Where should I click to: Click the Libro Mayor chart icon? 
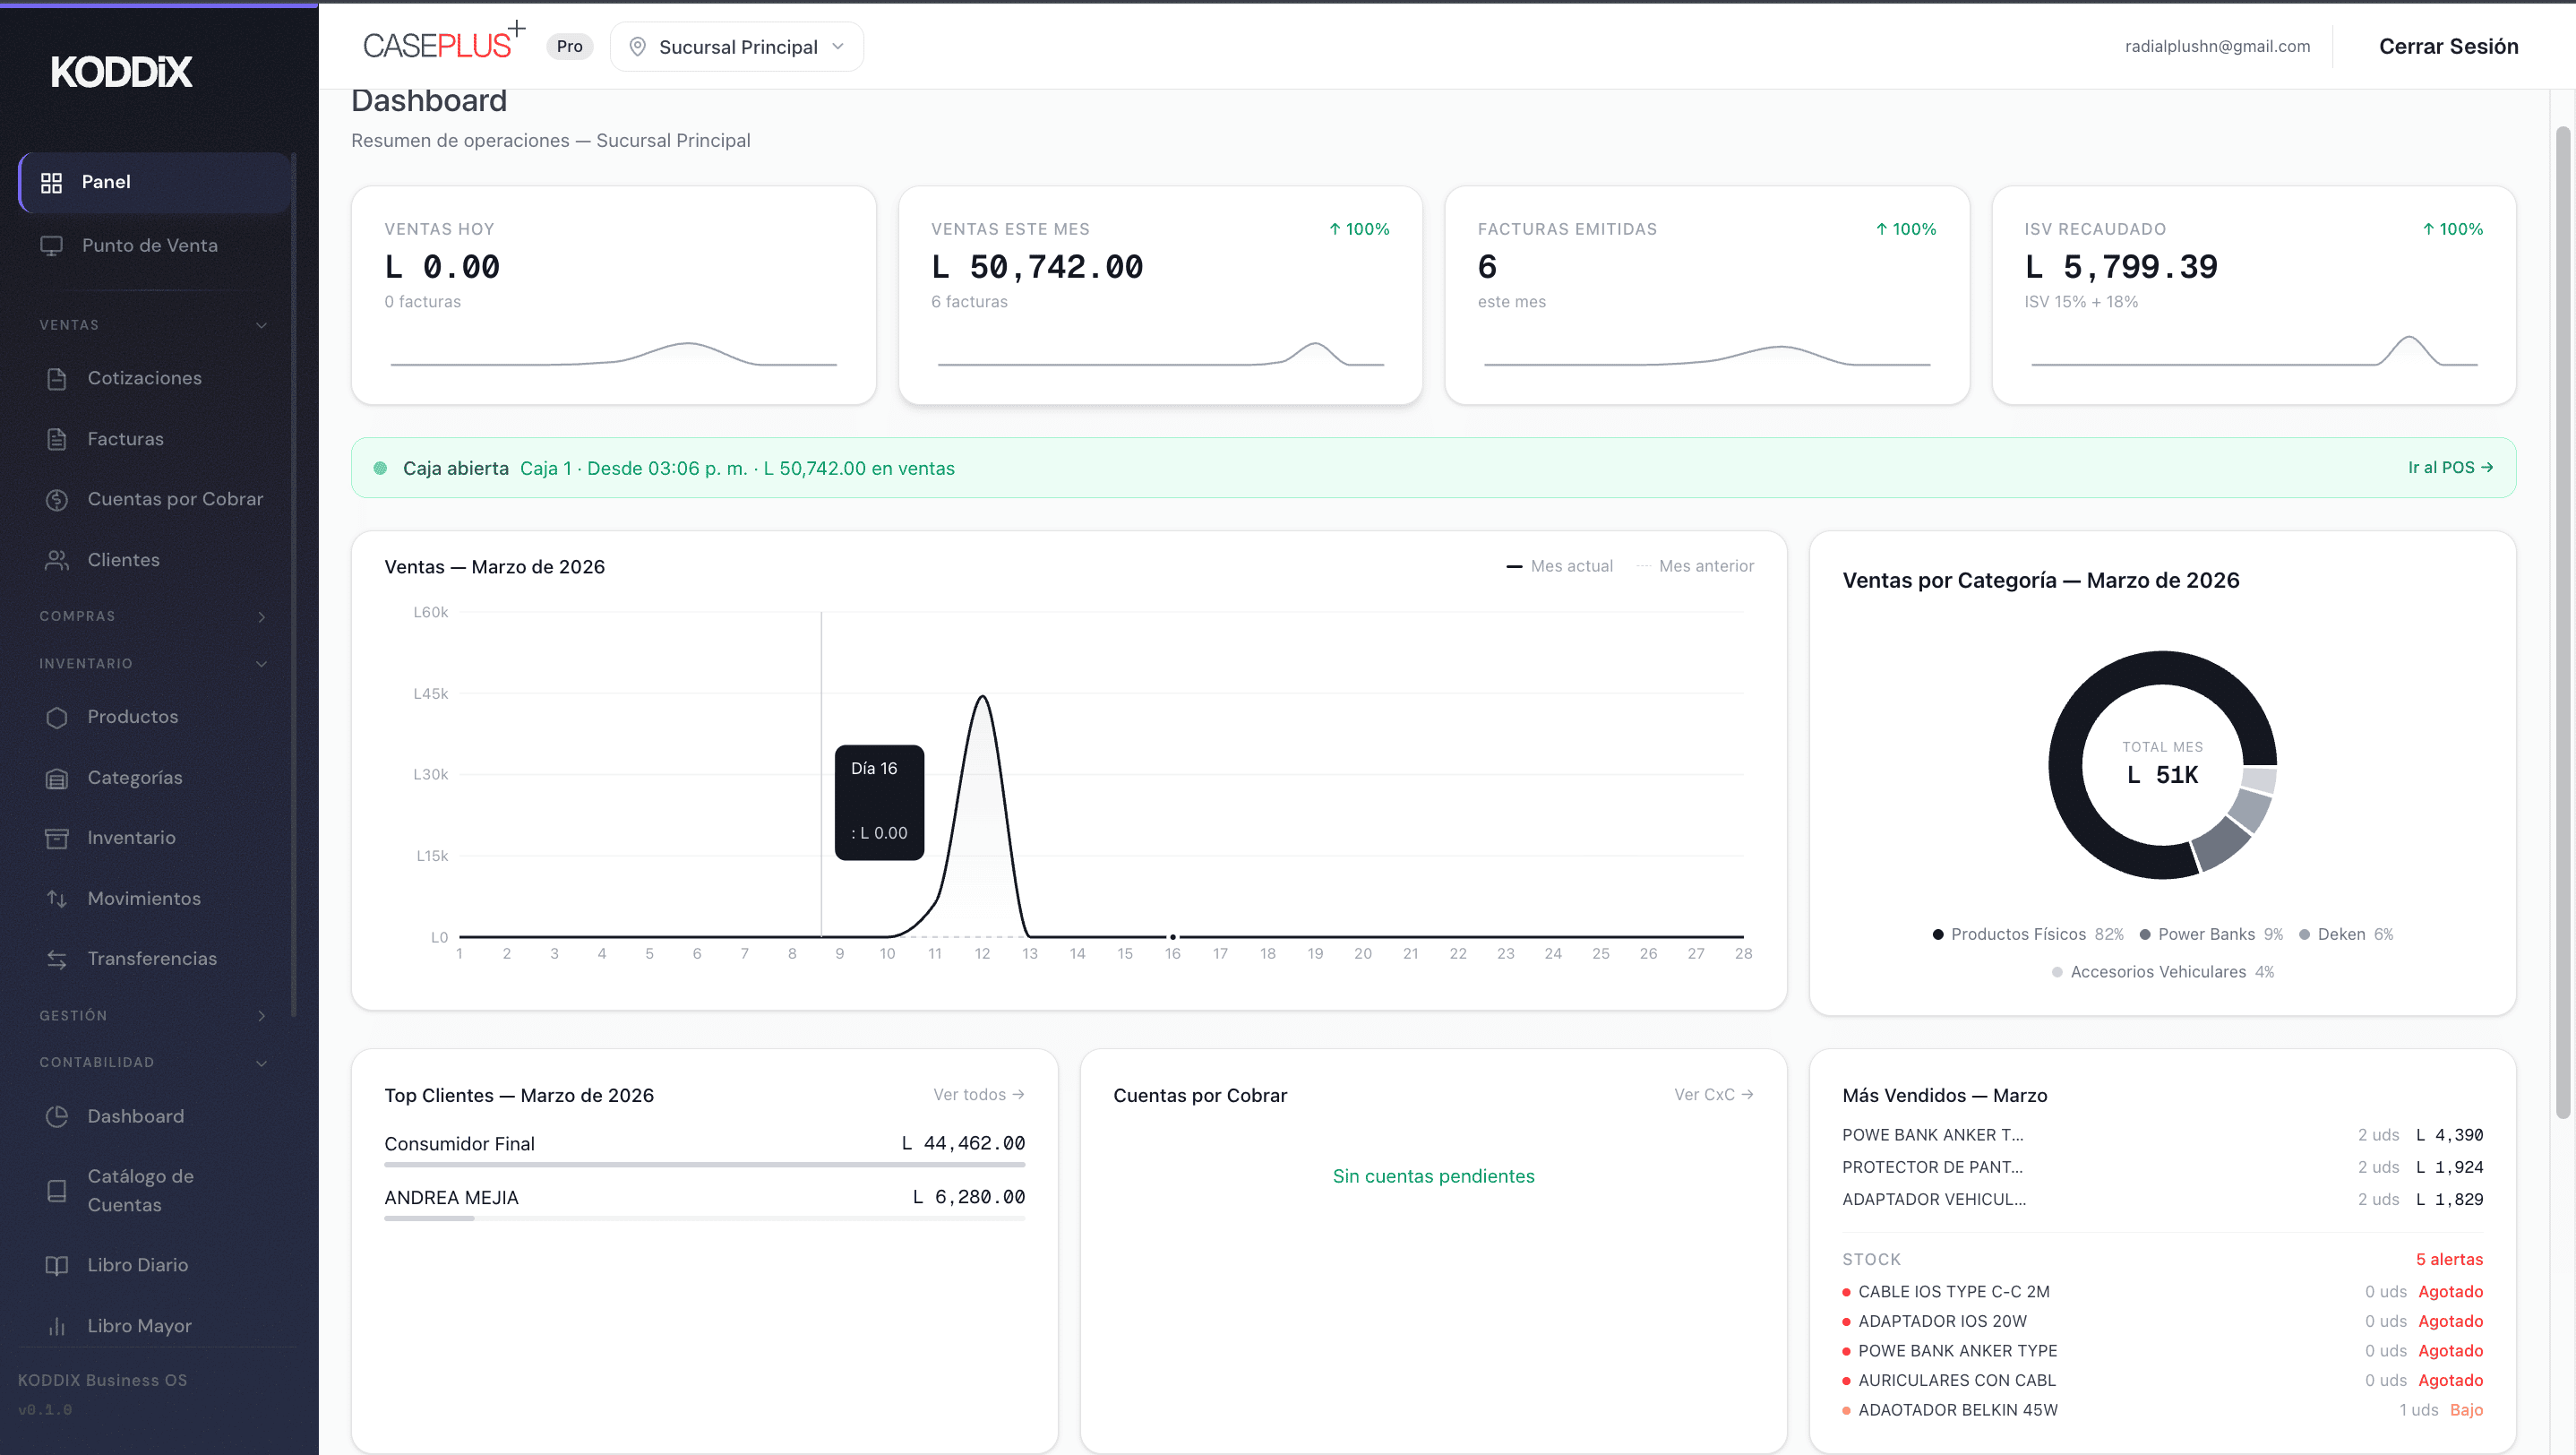tap(57, 1327)
